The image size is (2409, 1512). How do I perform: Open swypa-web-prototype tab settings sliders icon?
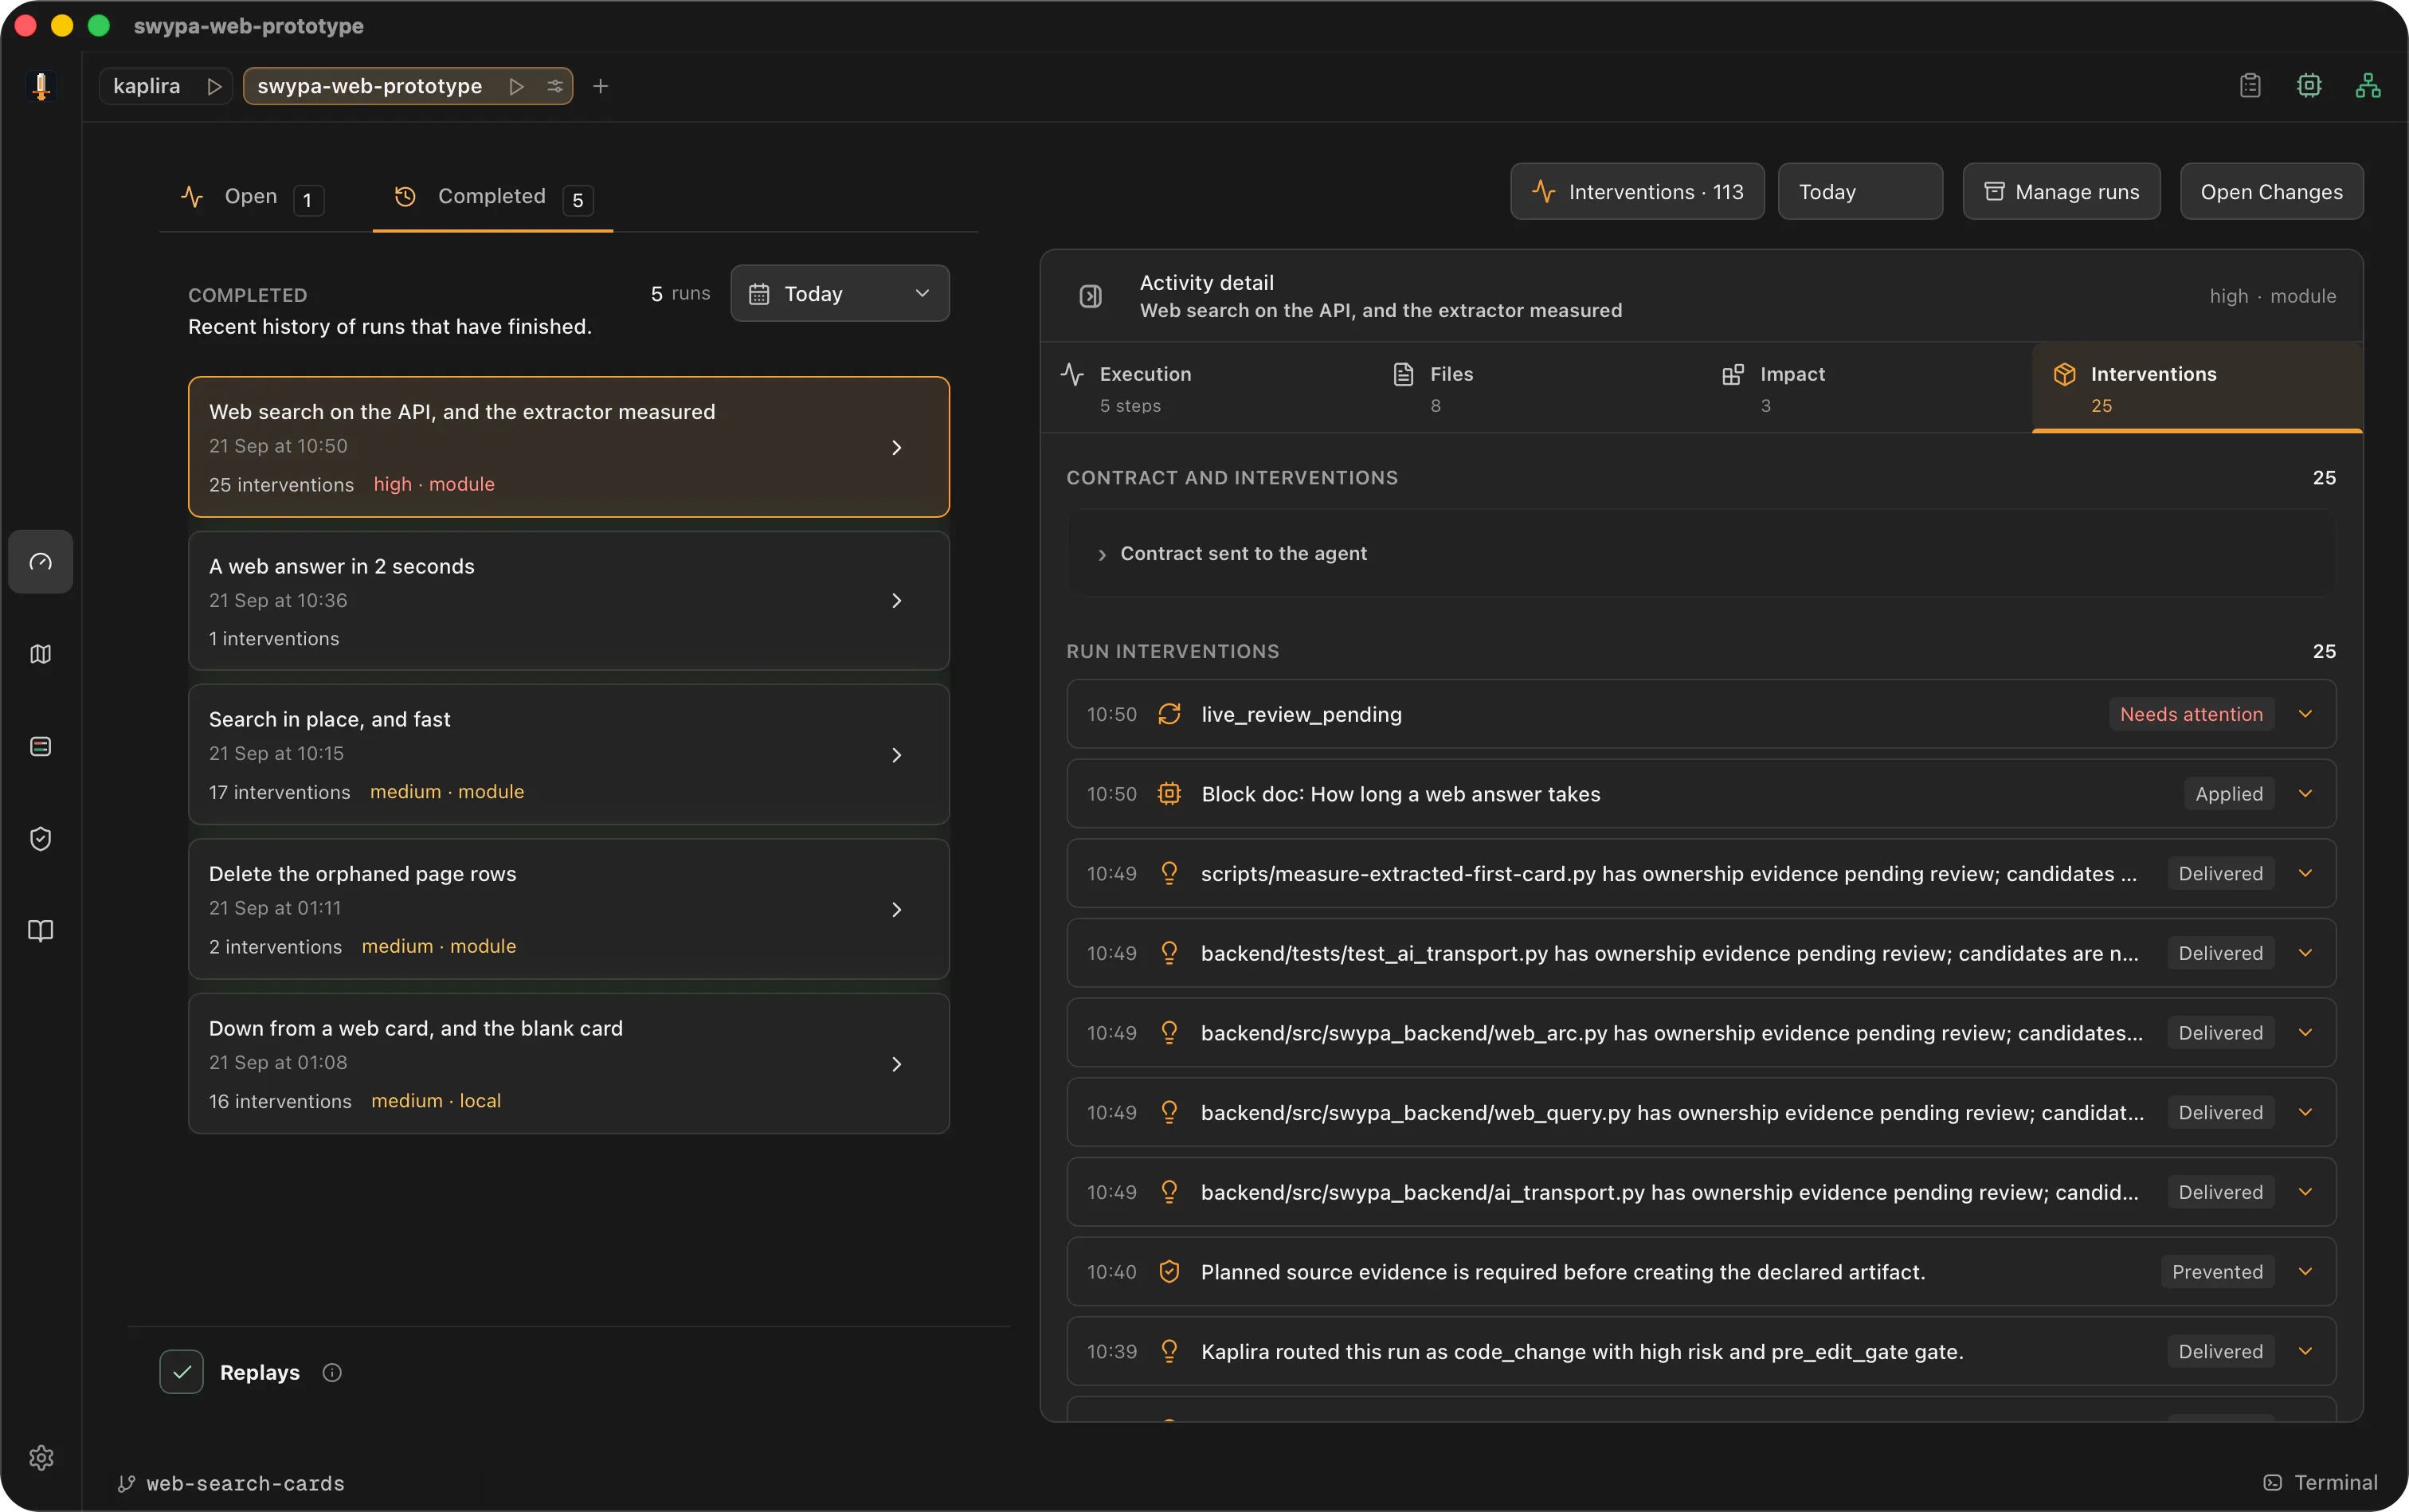pos(555,86)
